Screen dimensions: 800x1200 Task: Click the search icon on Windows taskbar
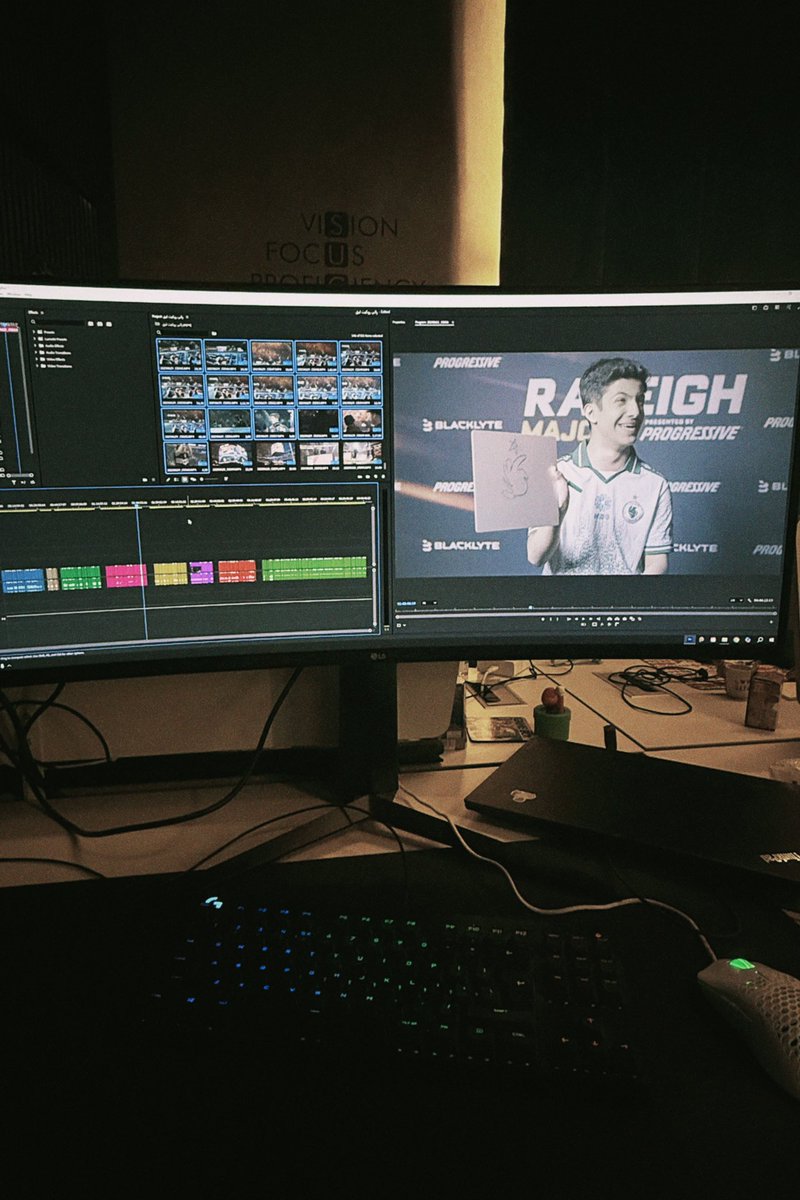760,640
